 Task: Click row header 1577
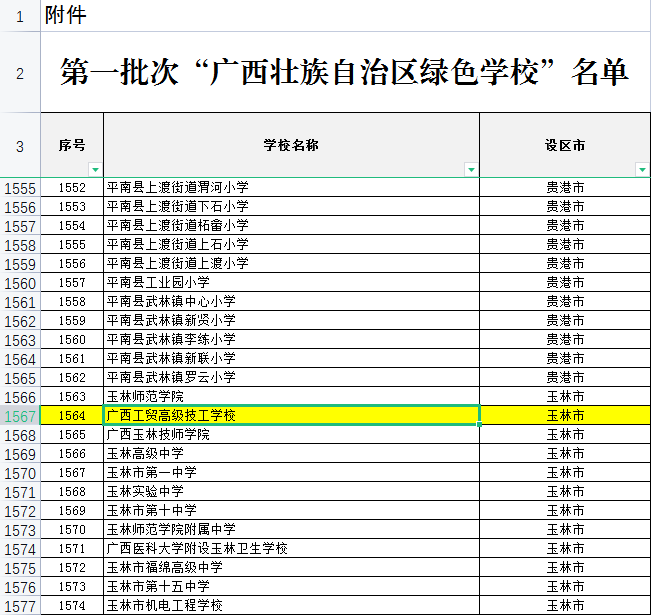click(x=20, y=606)
